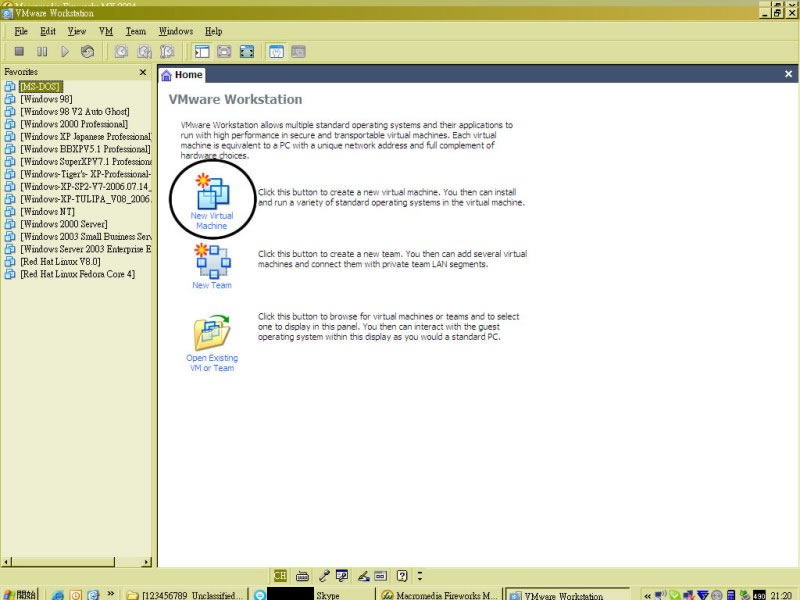
Task: Select [Windows 2000 Professional] favorite
Action: point(74,124)
